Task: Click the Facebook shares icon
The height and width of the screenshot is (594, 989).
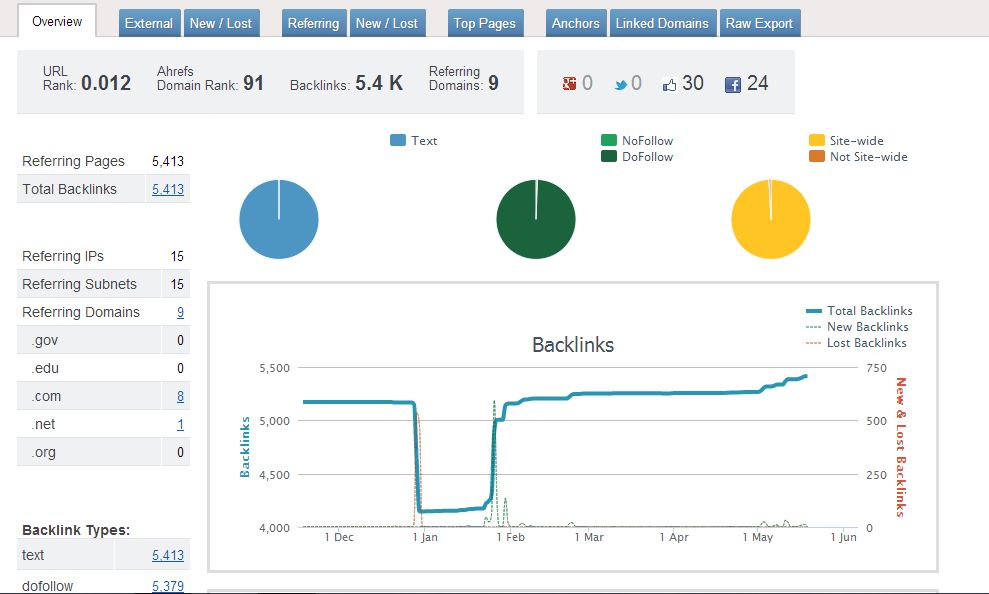Action: (x=732, y=84)
